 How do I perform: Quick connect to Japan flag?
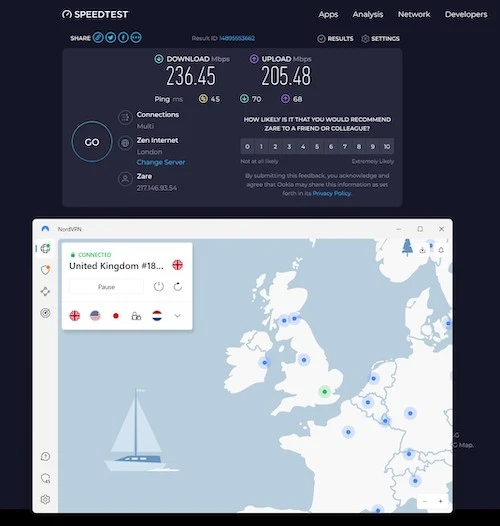coord(116,316)
